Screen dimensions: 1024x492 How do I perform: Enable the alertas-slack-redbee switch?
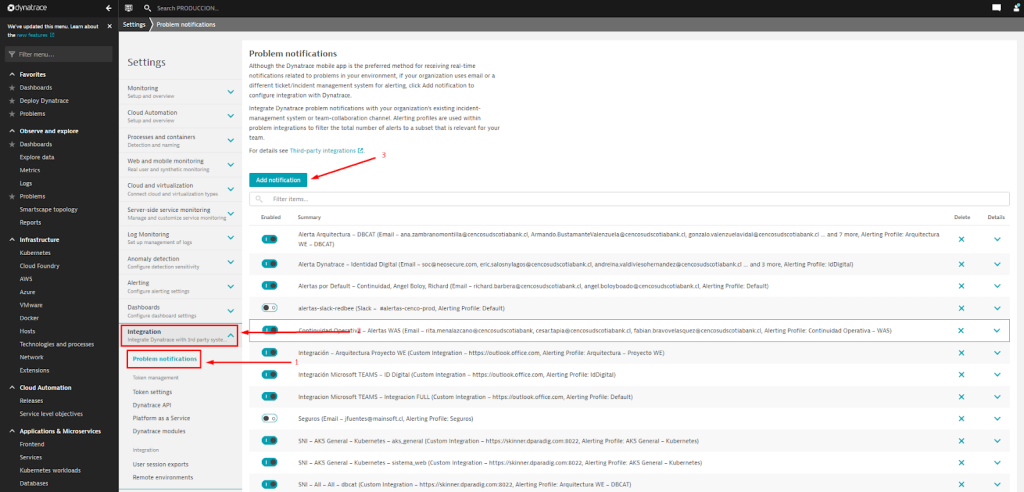click(269, 308)
